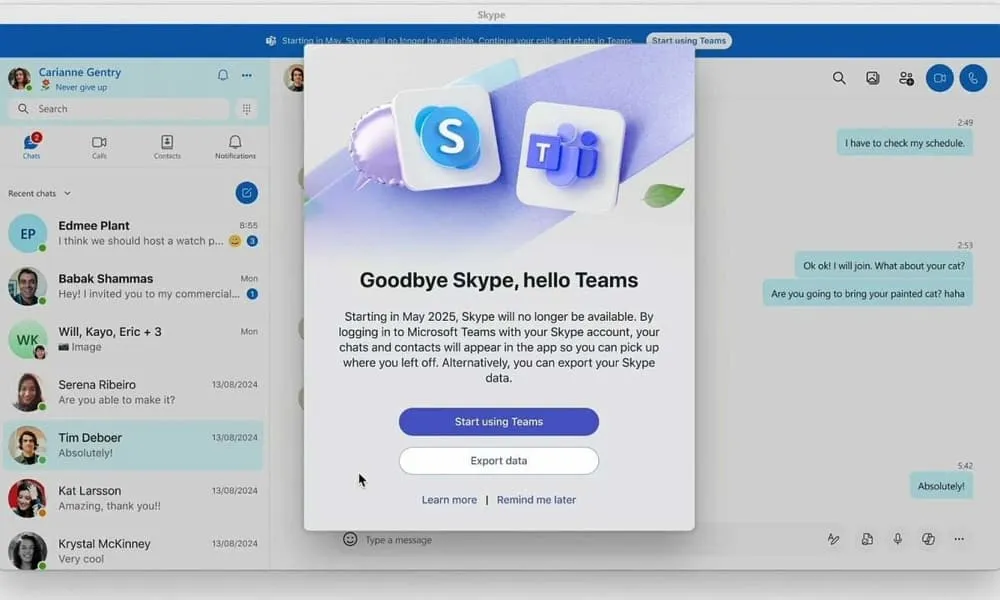Click the Export data button

pyautogui.click(x=499, y=460)
